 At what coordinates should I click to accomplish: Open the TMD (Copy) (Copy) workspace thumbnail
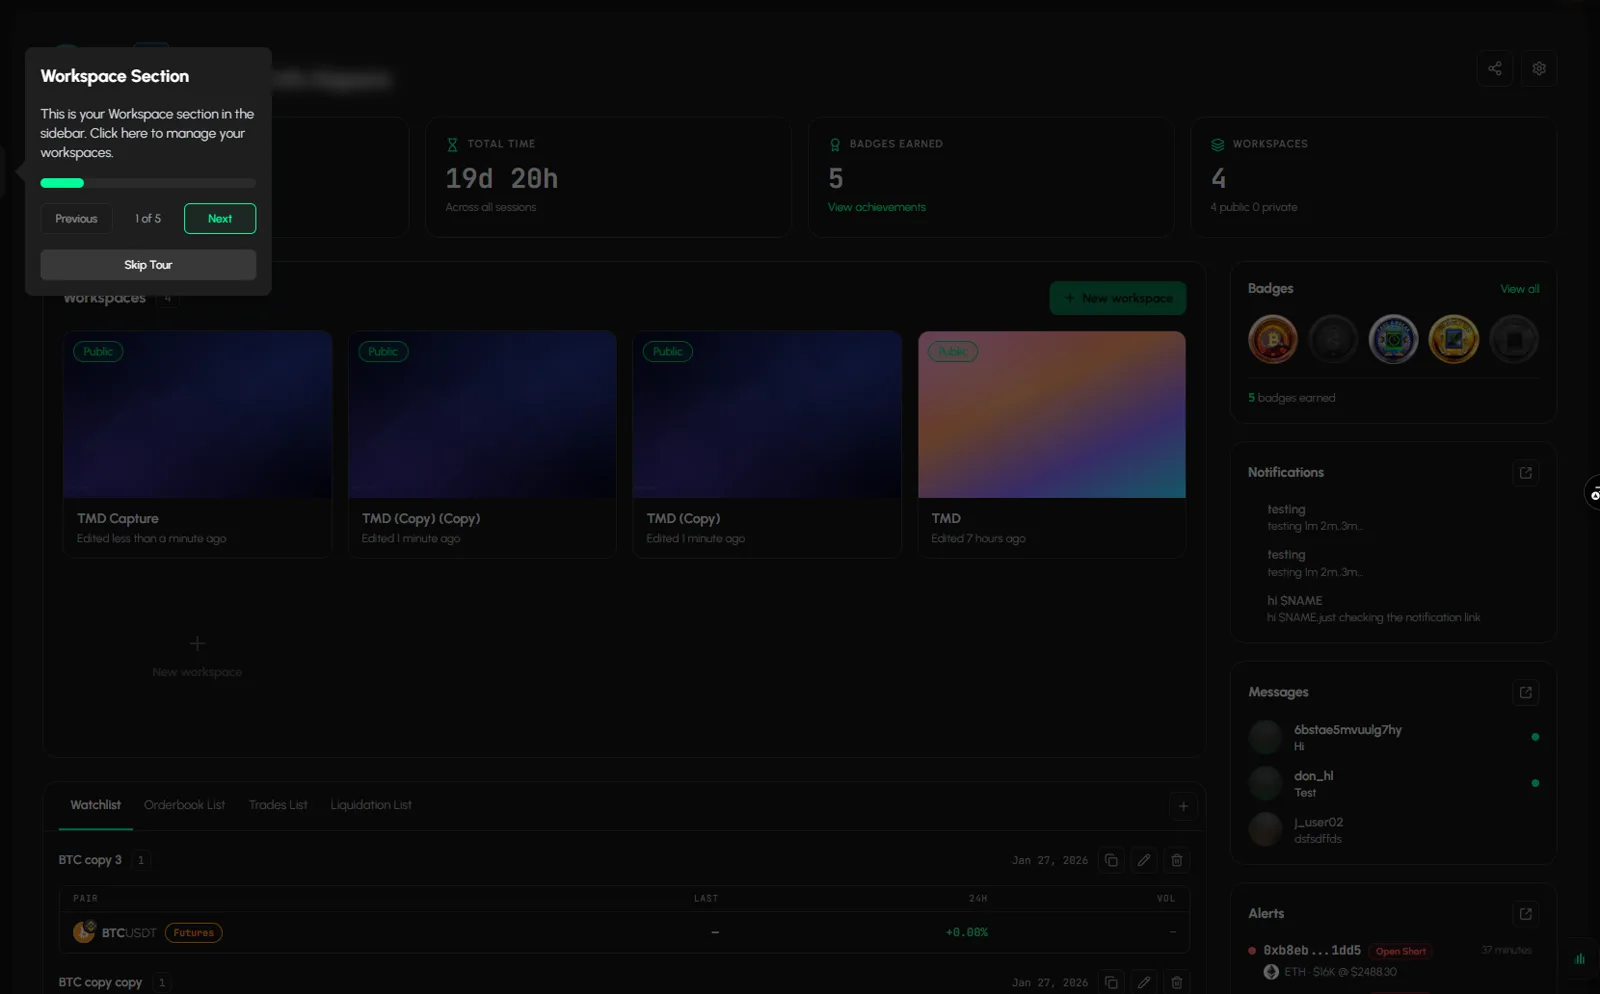[x=482, y=415]
